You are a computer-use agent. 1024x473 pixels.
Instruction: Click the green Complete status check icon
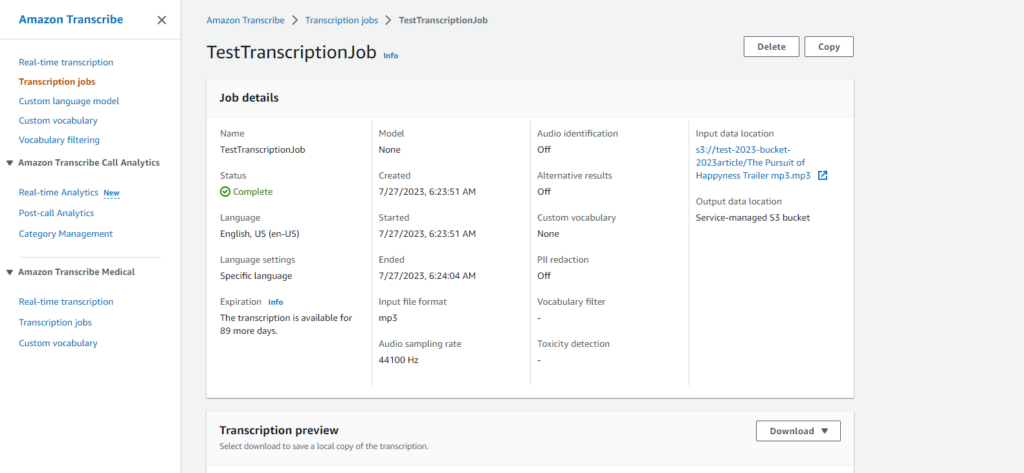coord(225,191)
